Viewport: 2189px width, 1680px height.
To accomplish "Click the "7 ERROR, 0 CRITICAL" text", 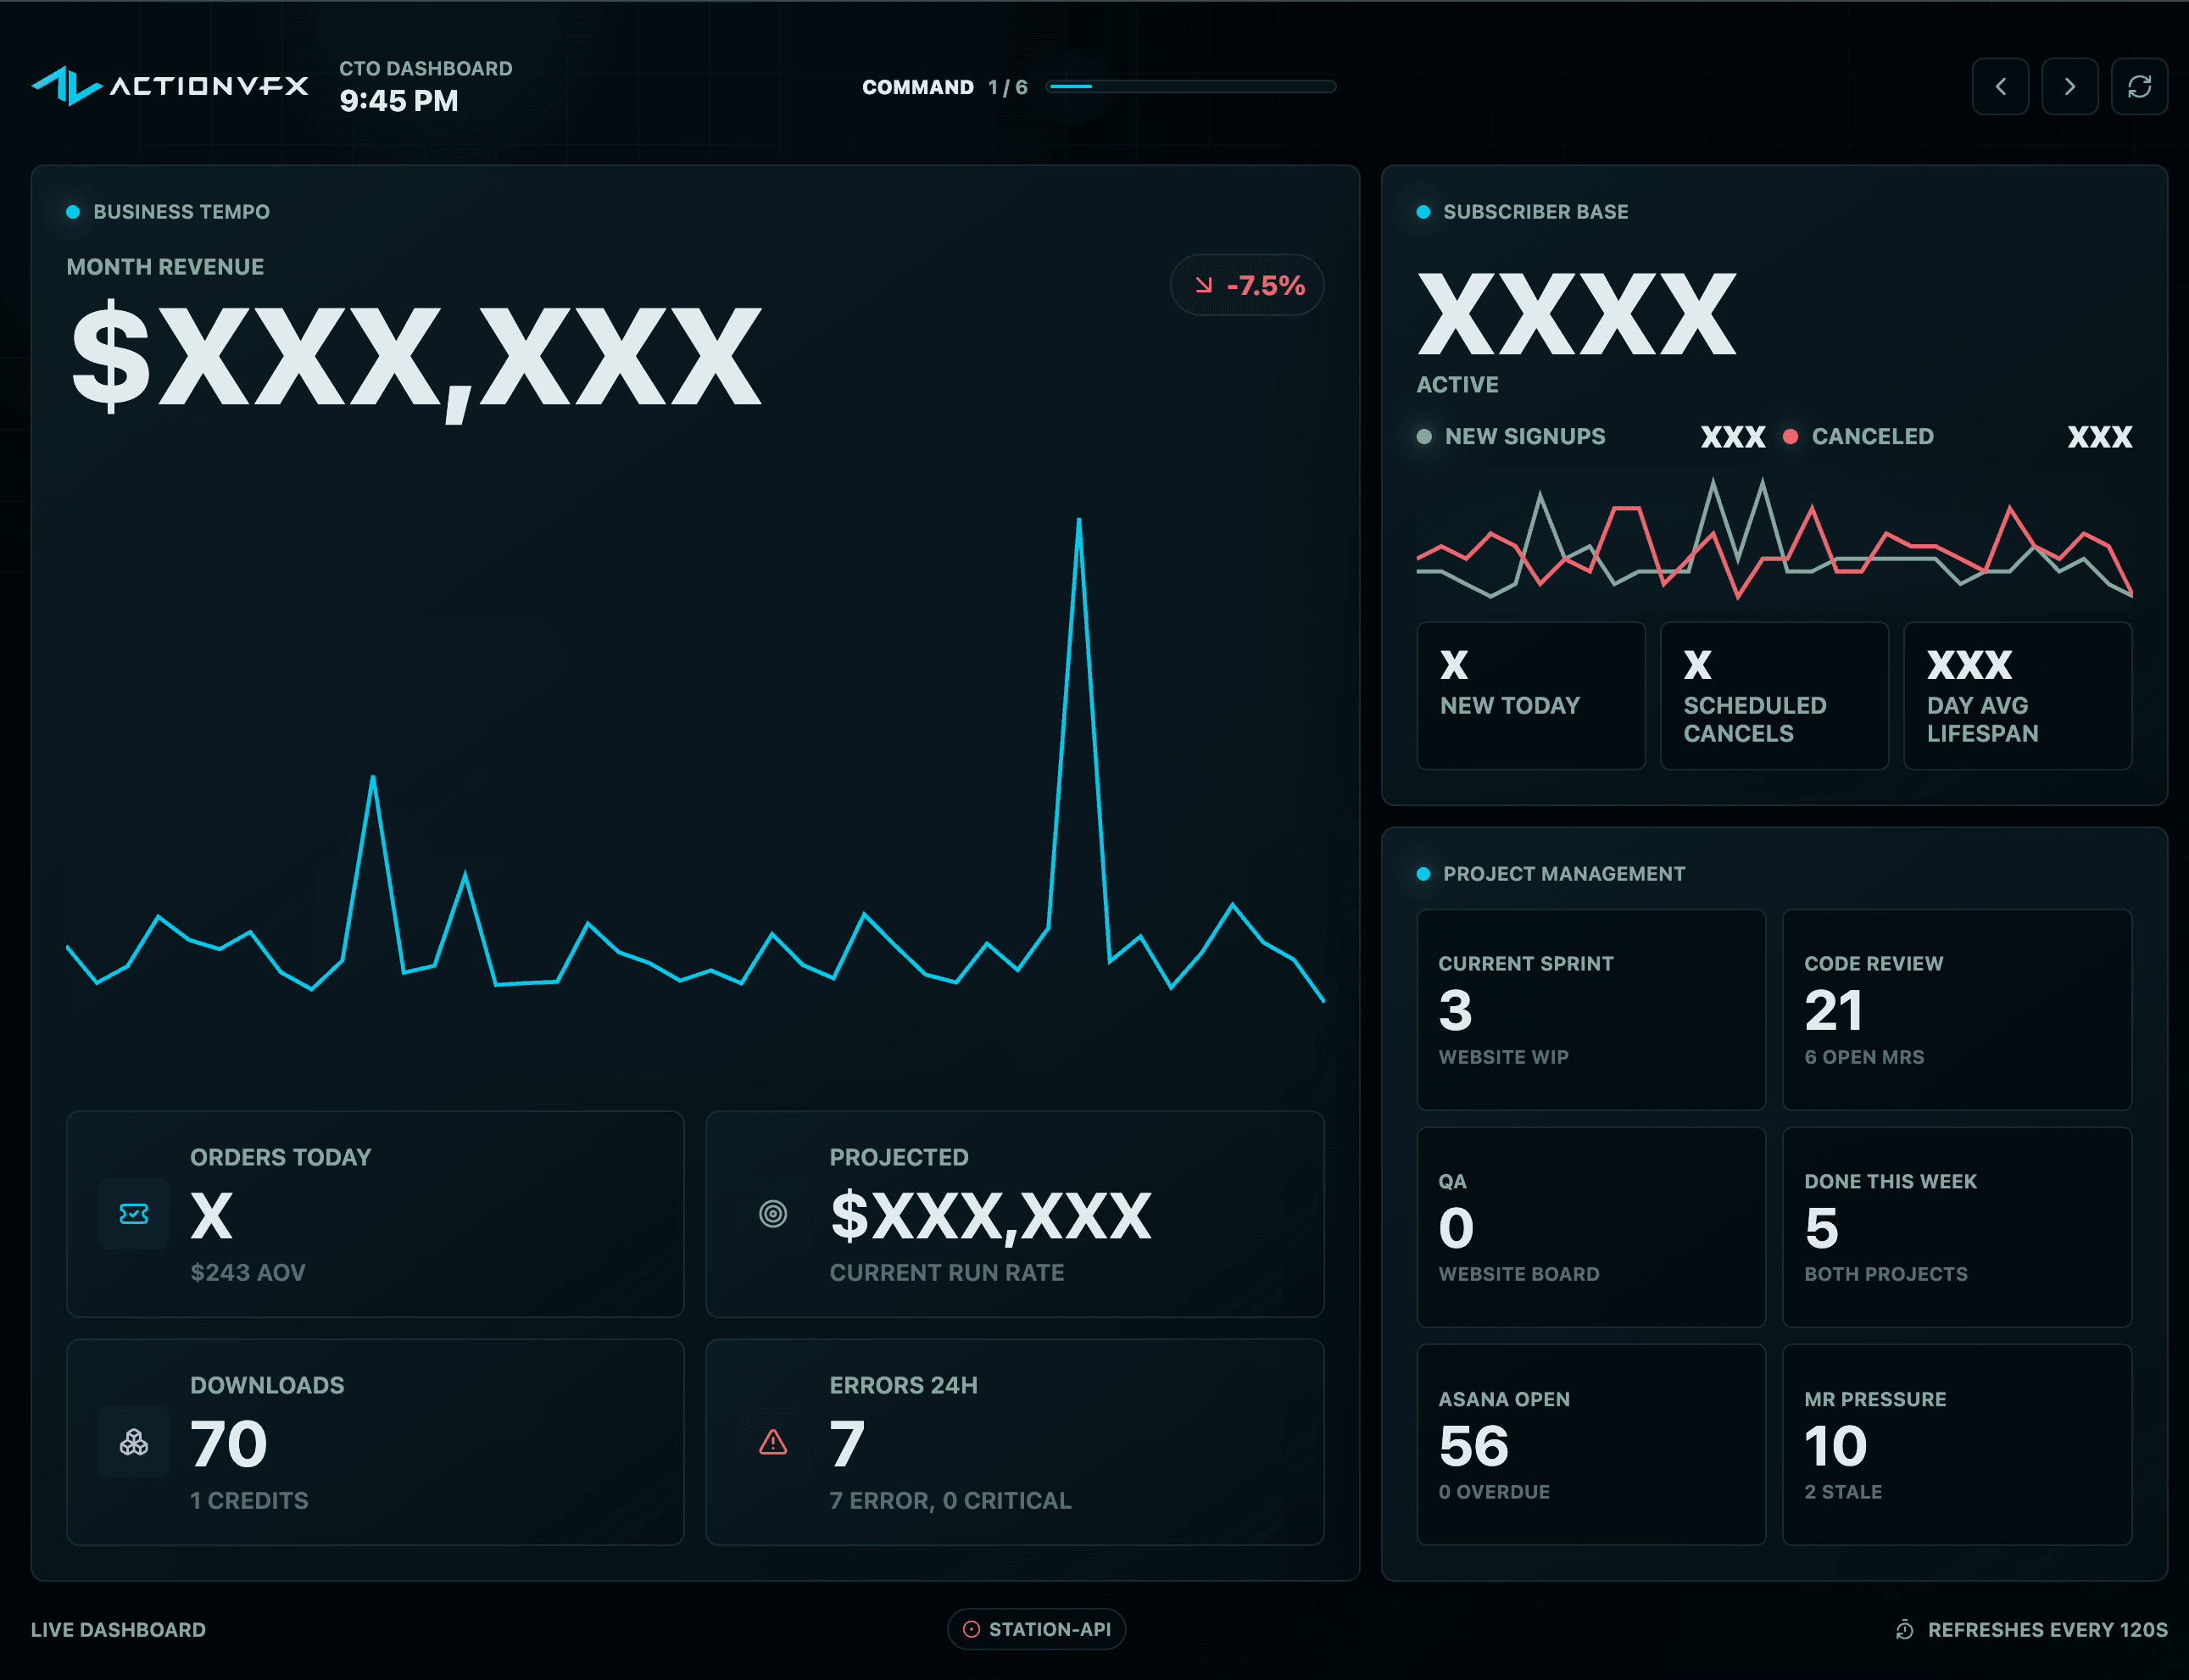I will (x=950, y=1500).
